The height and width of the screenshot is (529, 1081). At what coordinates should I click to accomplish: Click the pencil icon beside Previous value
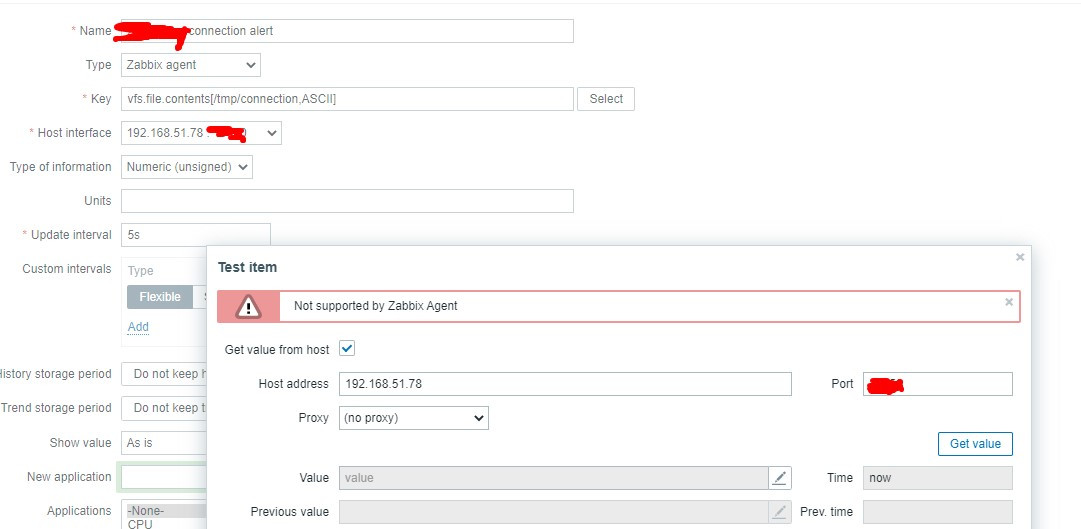point(780,512)
